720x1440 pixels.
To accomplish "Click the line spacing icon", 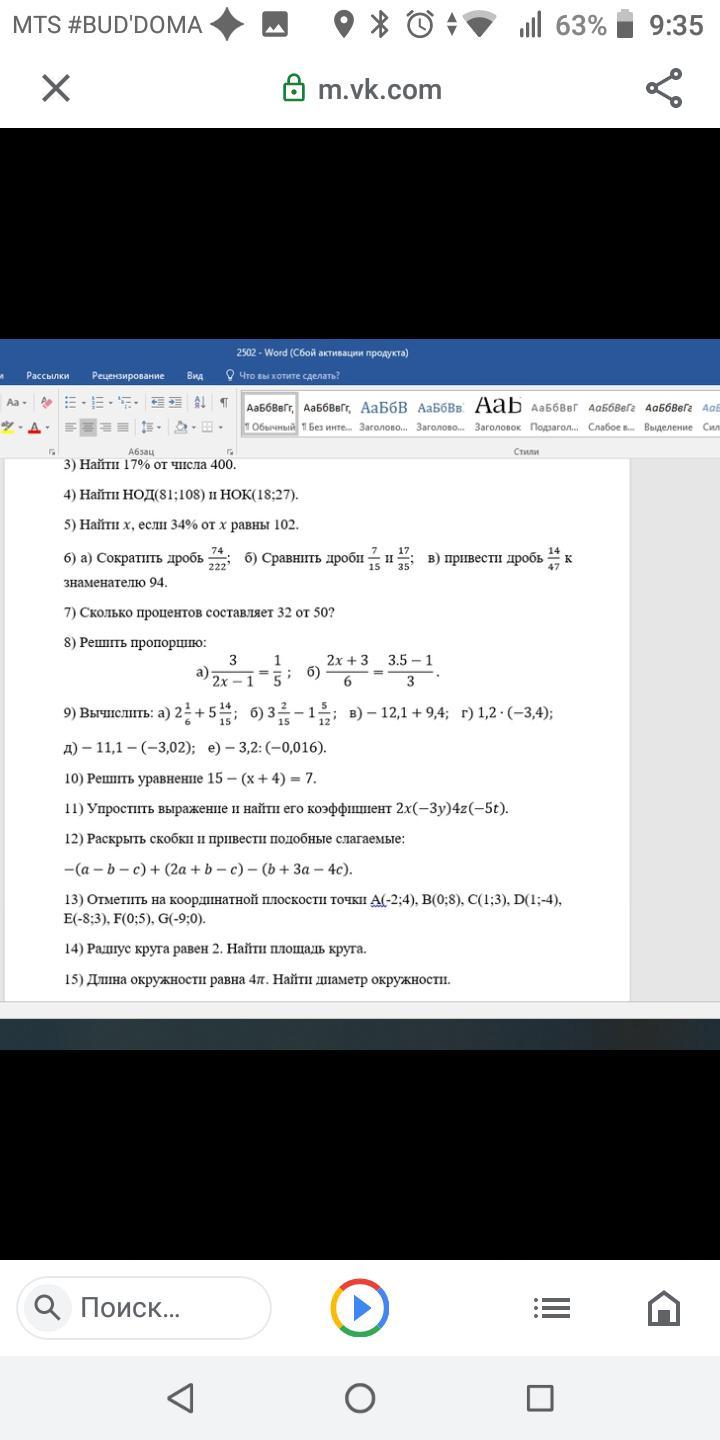I will tap(147, 427).
